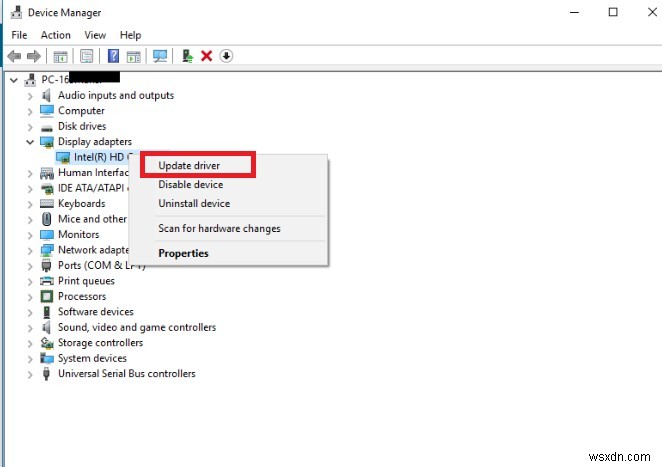This screenshot has width=662, height=467.
Task: Choose Uninstall device in context menu
Action: coord(194,204)
